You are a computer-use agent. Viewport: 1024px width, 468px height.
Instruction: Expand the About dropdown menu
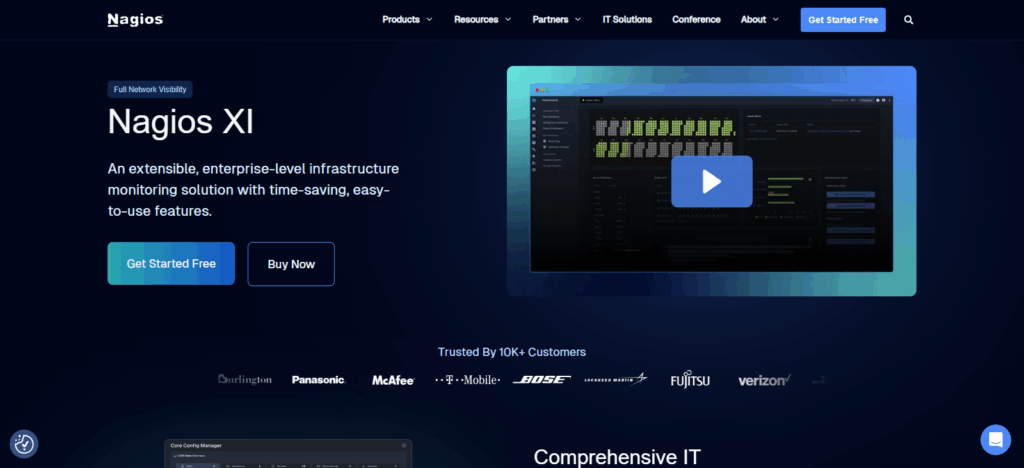[x=761, y=19]
